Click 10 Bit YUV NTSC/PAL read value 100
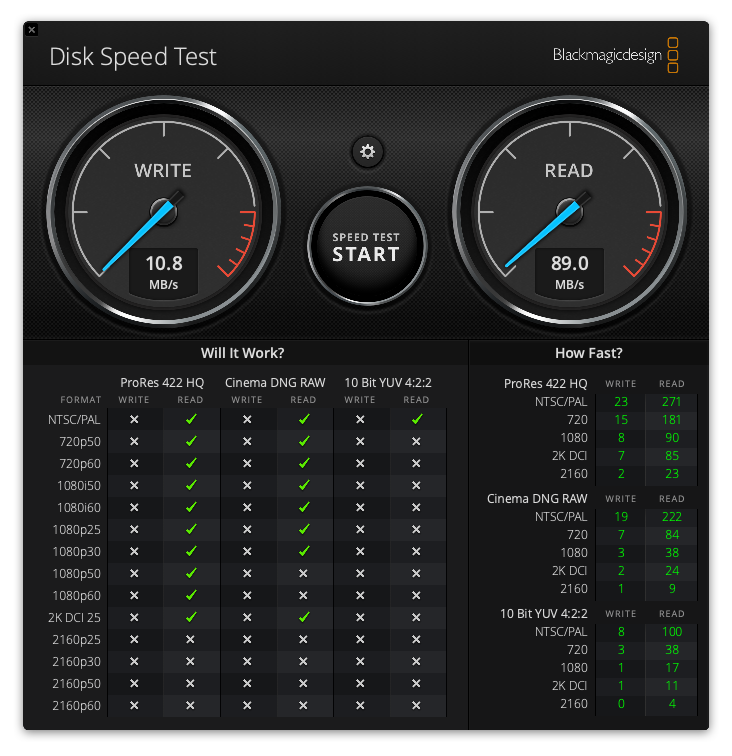The image size is (732, 756). [672, 632]
